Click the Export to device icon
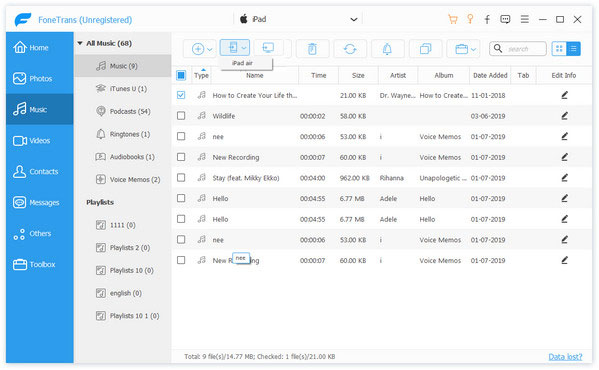Viewport: 599px width, 370px height. (232, 48)
